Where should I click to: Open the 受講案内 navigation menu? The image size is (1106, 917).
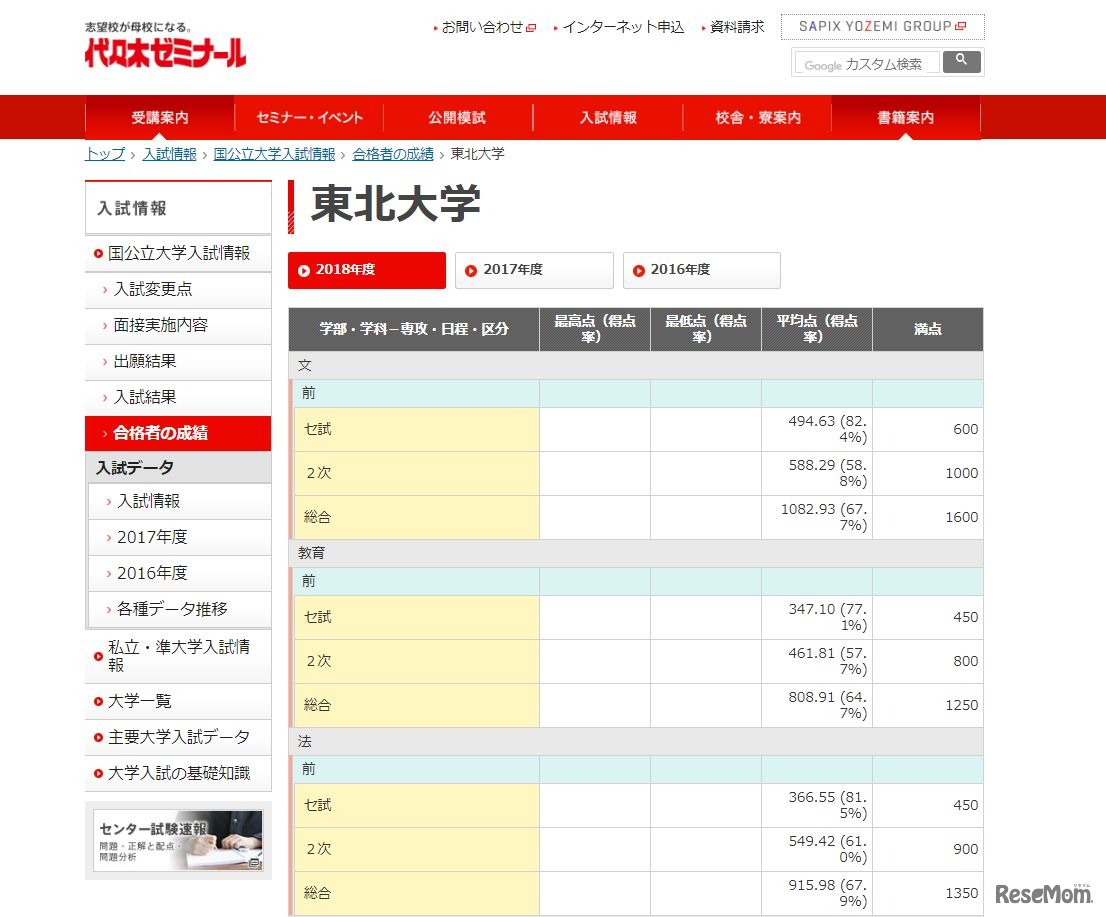(160, 117)
